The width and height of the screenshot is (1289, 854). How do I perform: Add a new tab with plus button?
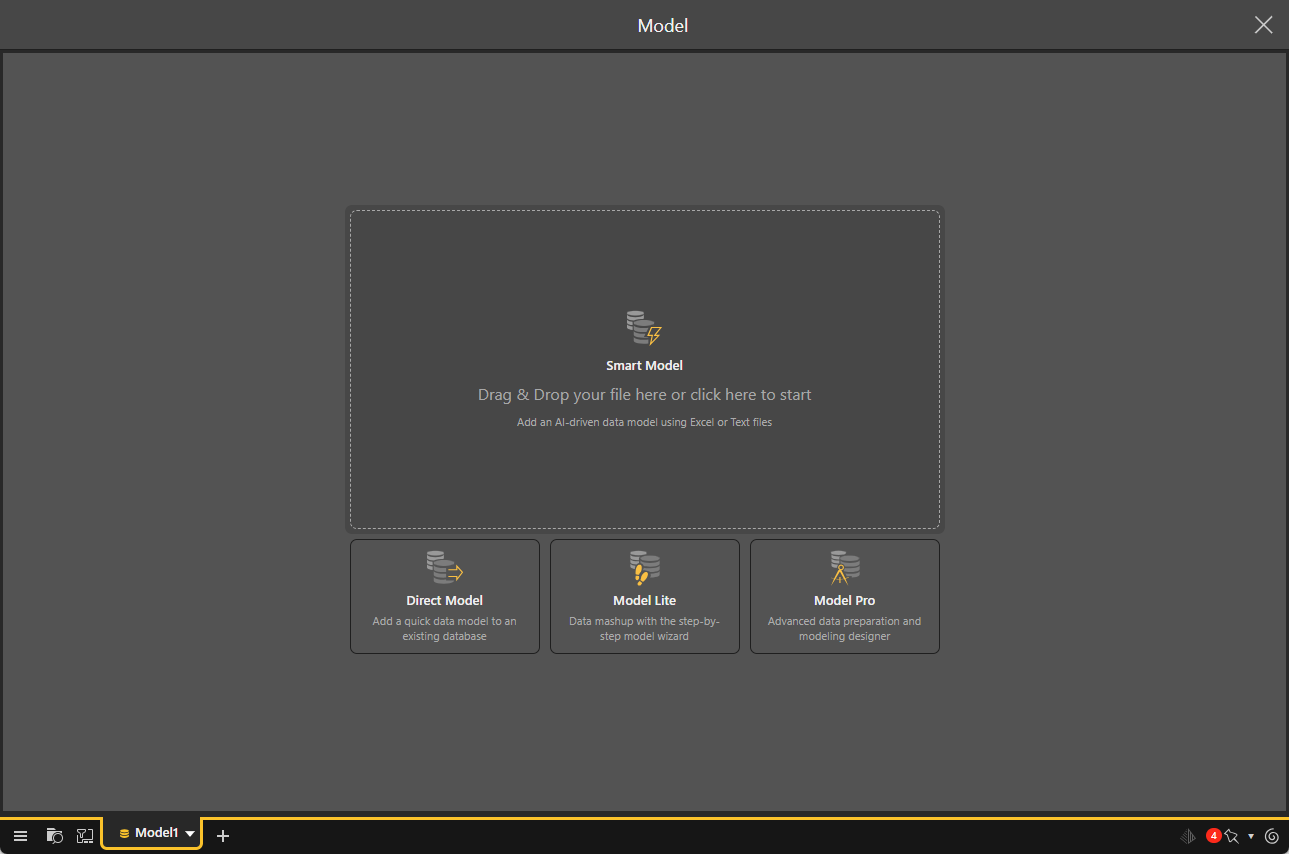223,836
